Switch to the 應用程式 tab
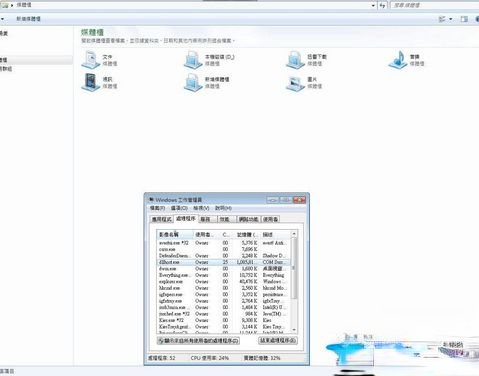Viewport: 479px width, 376px height. 161,219
